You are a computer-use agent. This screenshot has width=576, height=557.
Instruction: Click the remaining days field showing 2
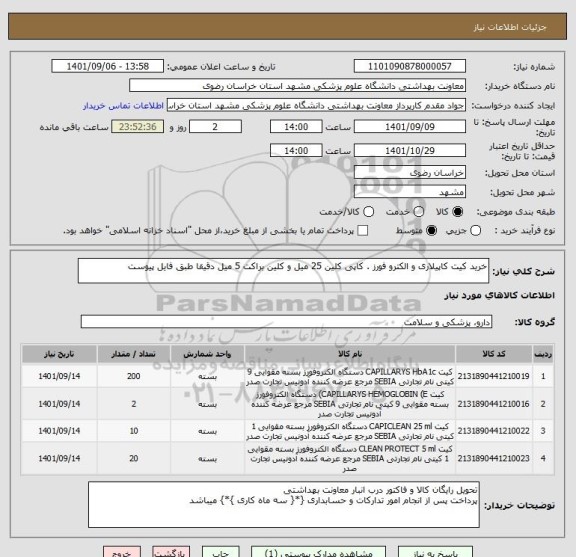click(215, 127)
